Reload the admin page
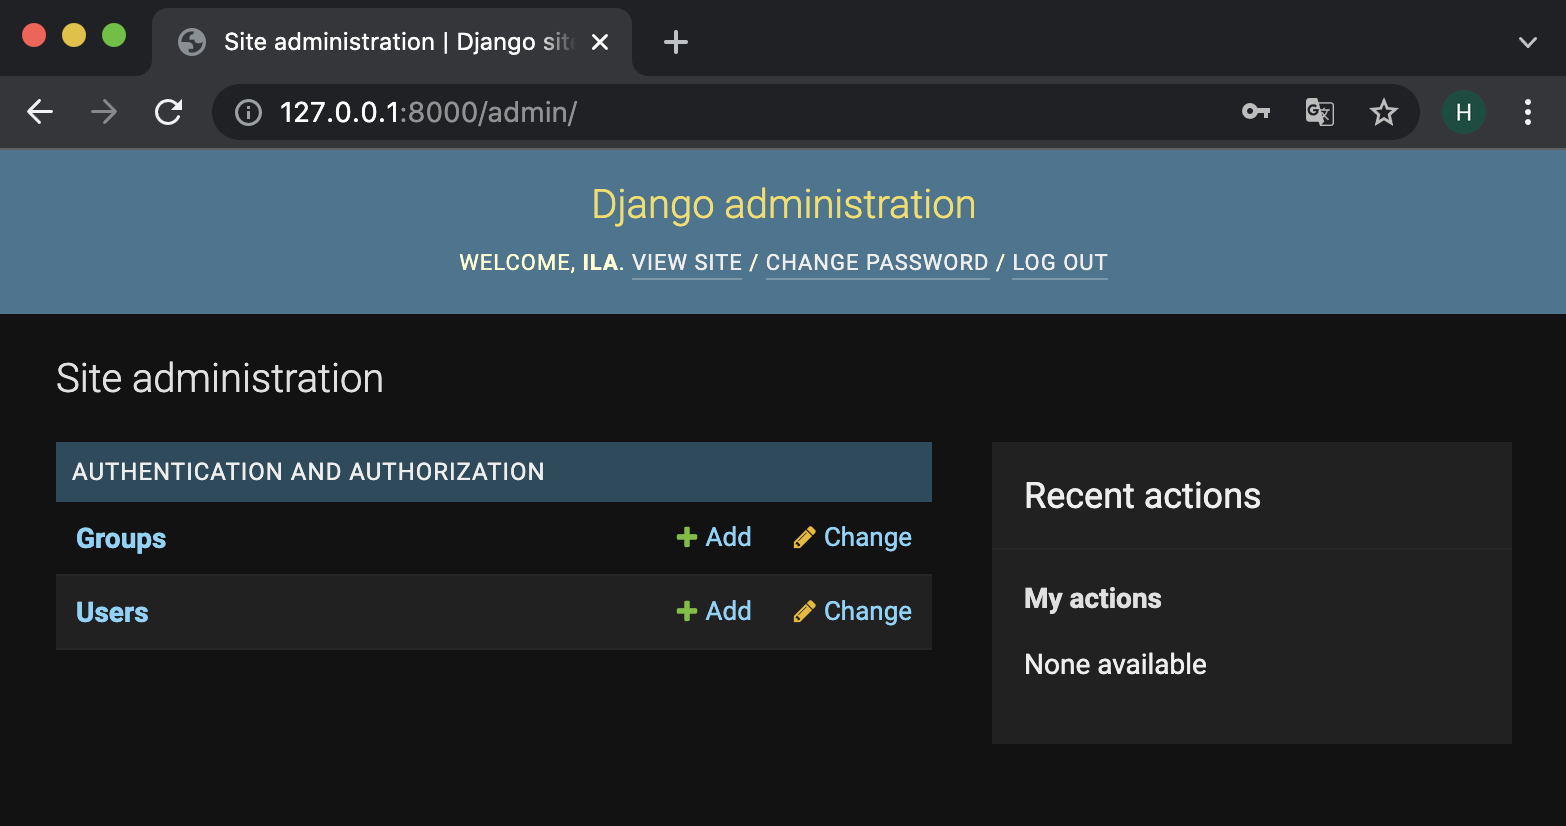 [x=168, y=112]
